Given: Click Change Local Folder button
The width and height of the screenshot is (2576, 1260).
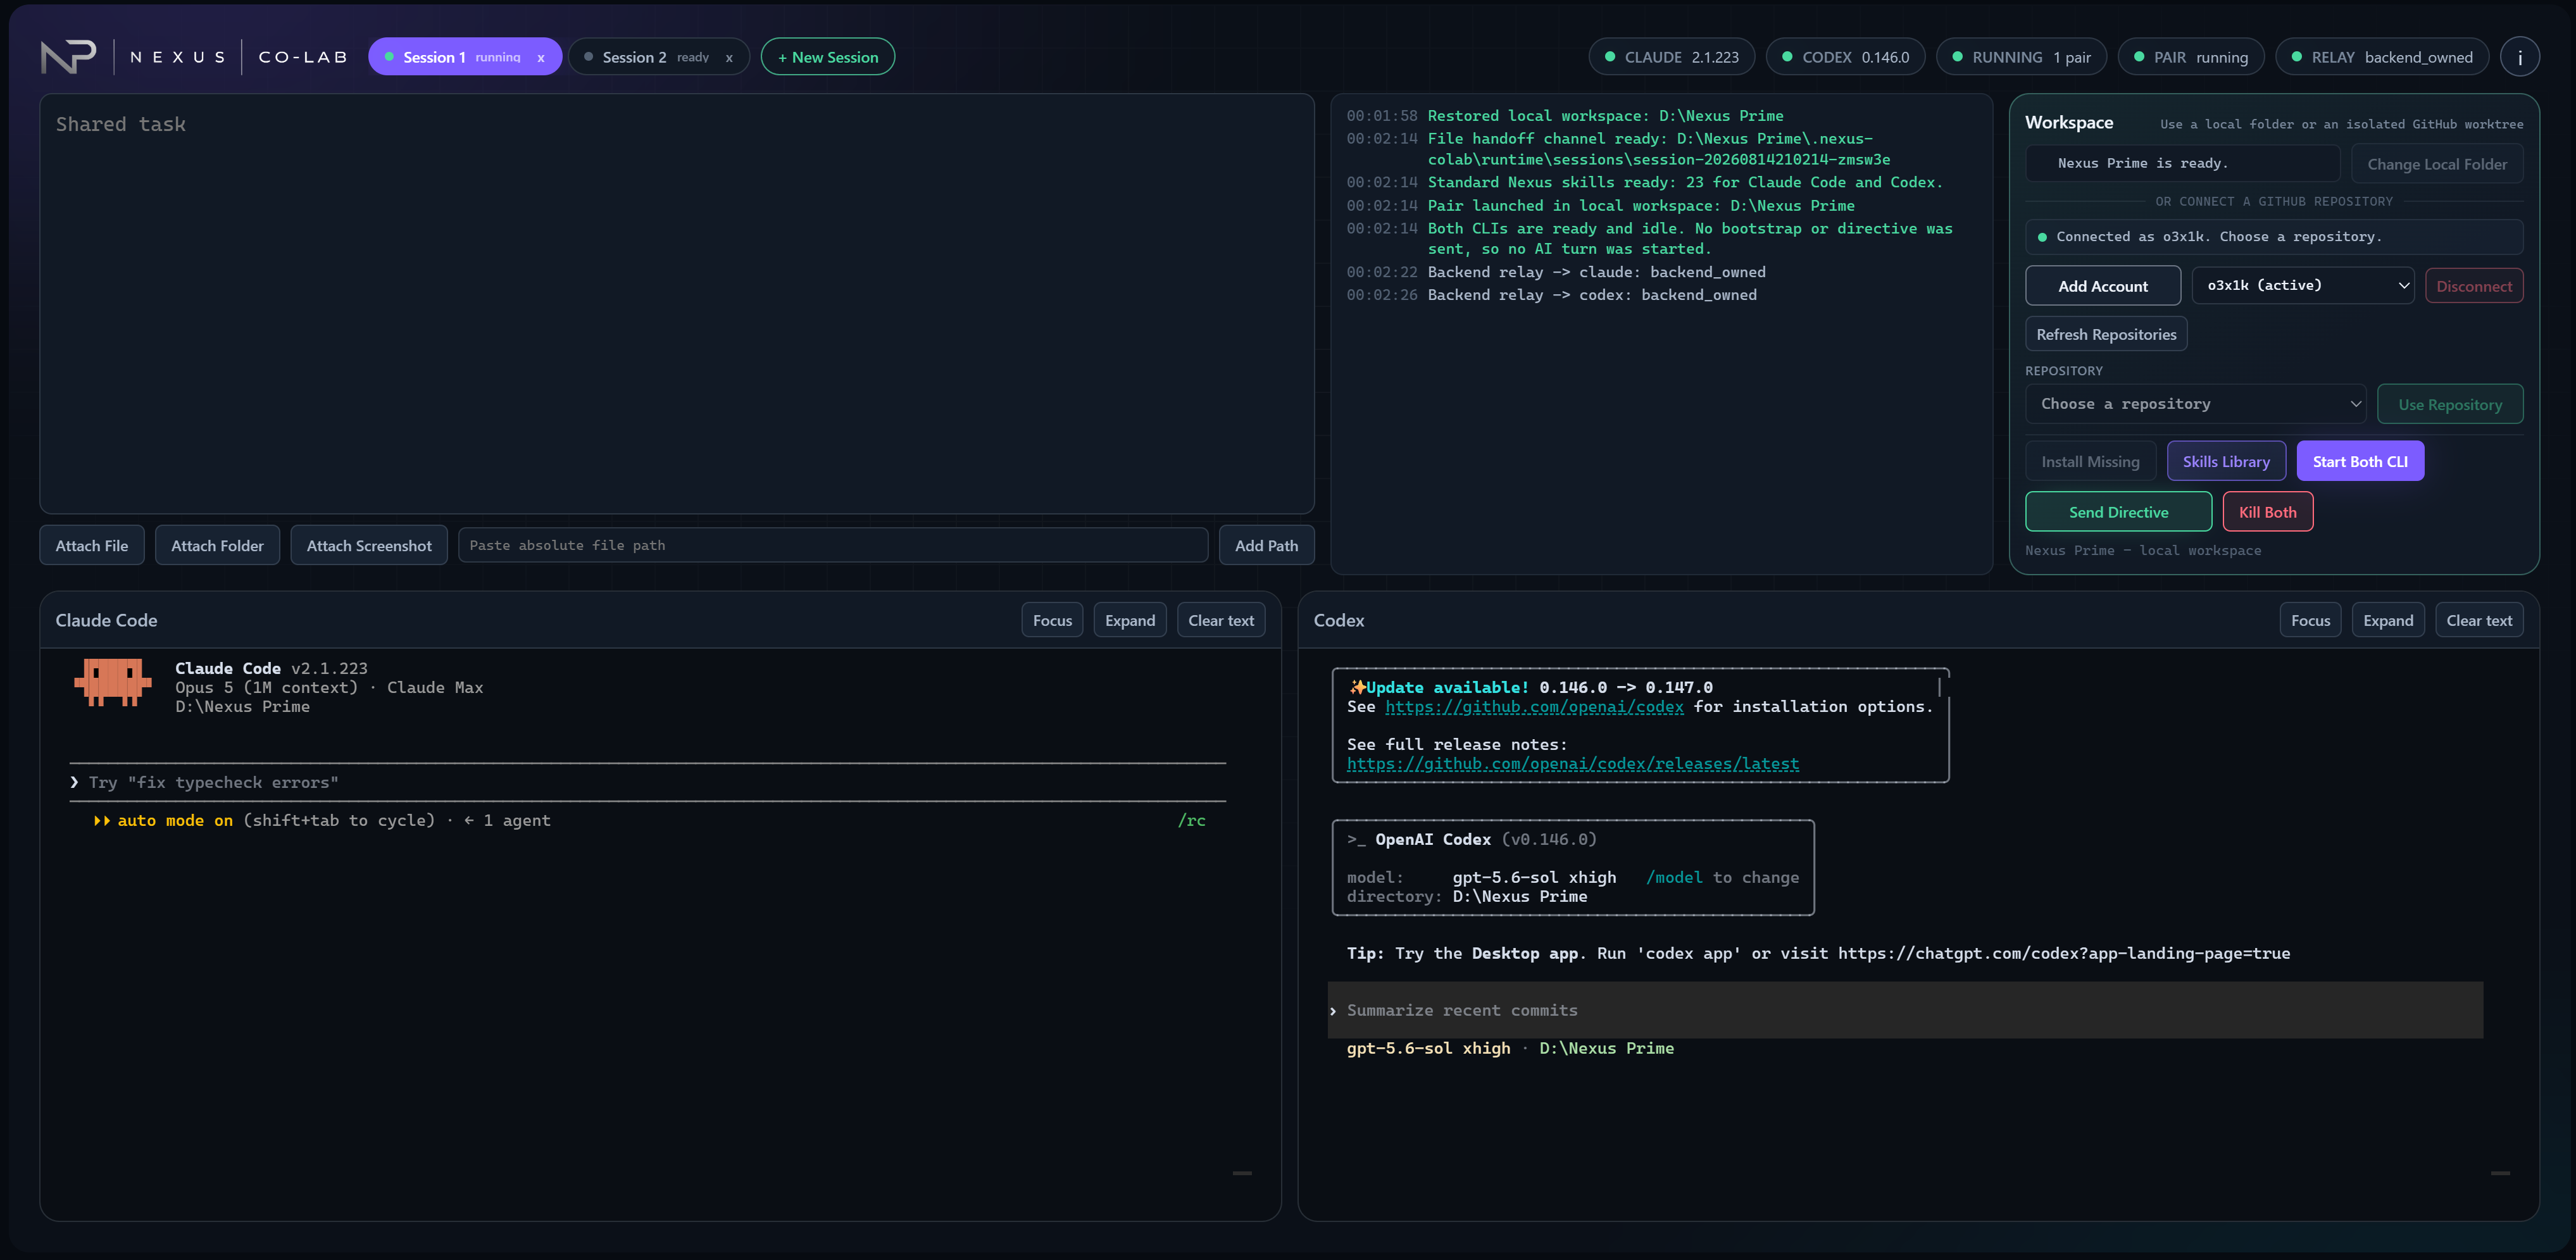Looking at the screenshot, I should point(2437,164).
